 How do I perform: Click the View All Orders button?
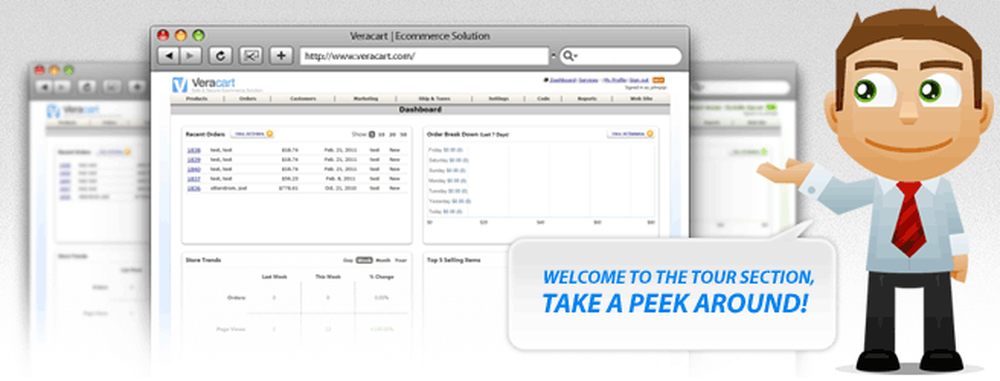(x=252, y=134)
